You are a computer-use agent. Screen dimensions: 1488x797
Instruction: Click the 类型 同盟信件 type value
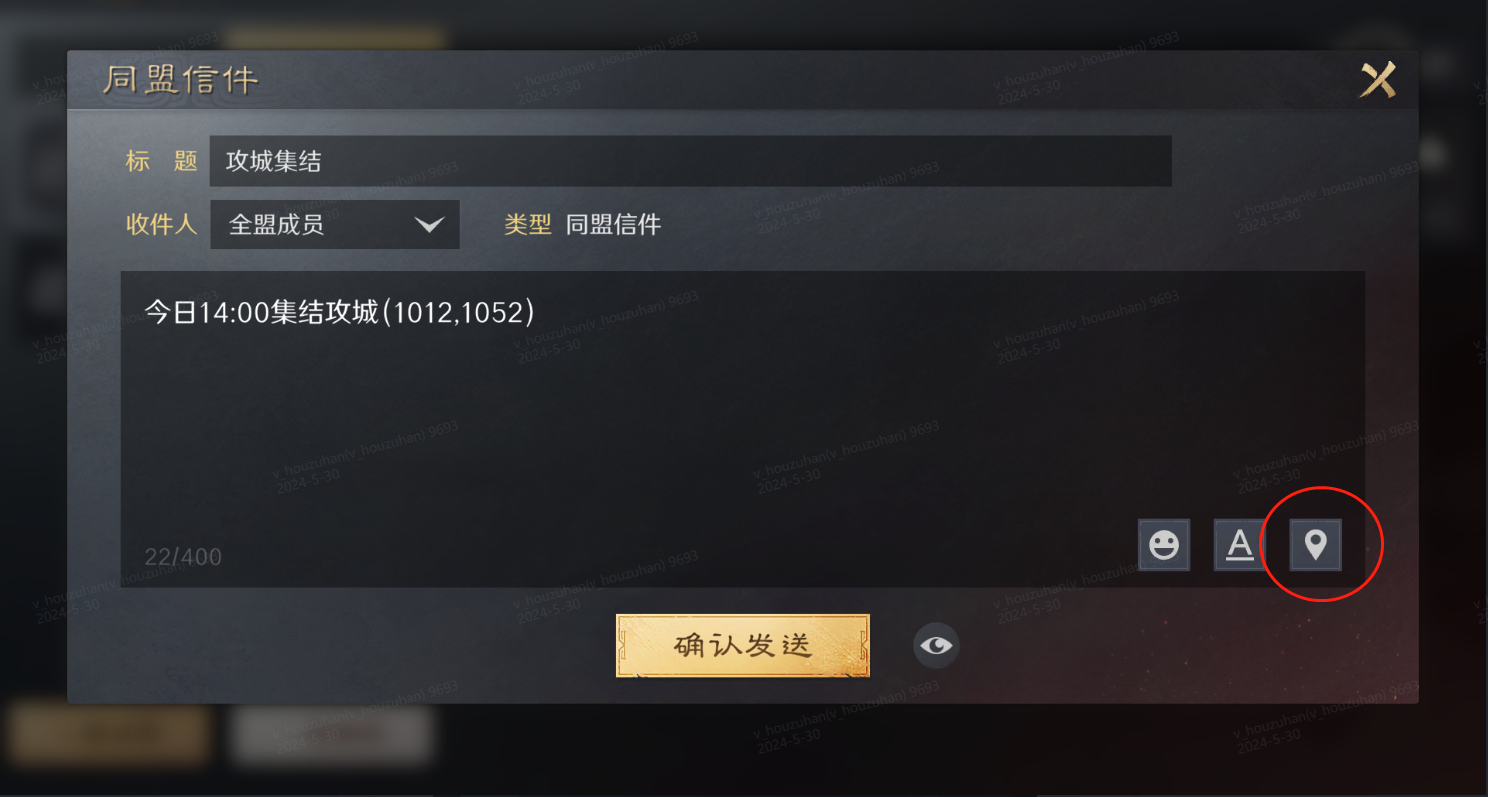(613, 224)
